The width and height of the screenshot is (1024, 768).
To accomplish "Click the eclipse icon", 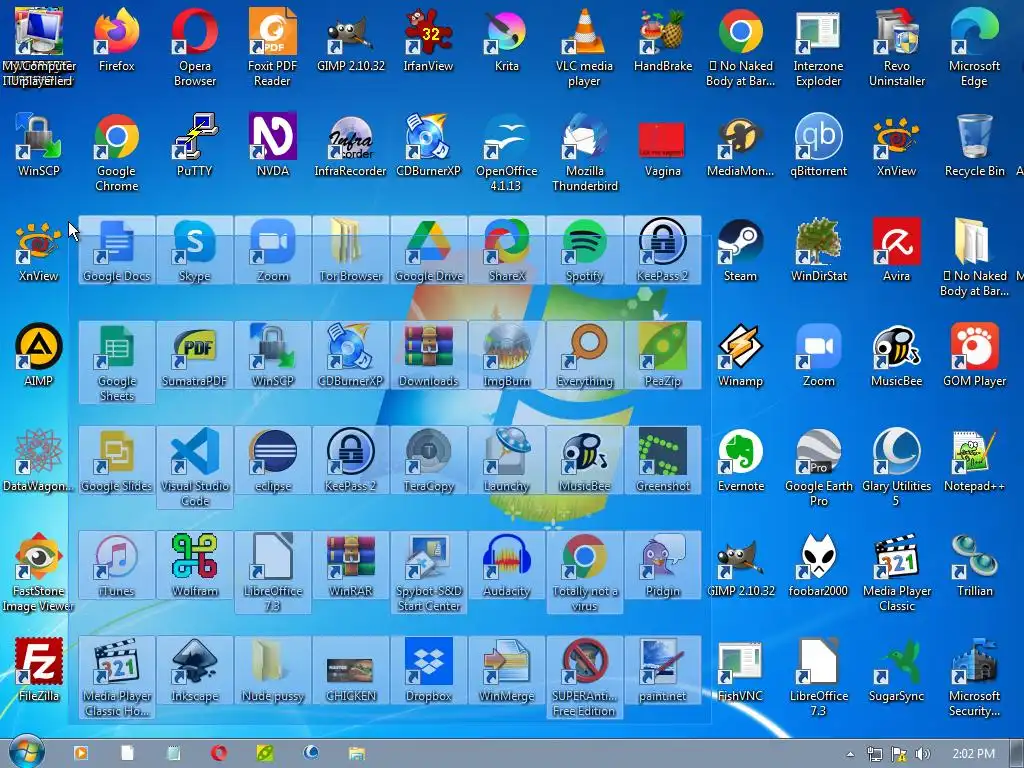I will 272,460.
